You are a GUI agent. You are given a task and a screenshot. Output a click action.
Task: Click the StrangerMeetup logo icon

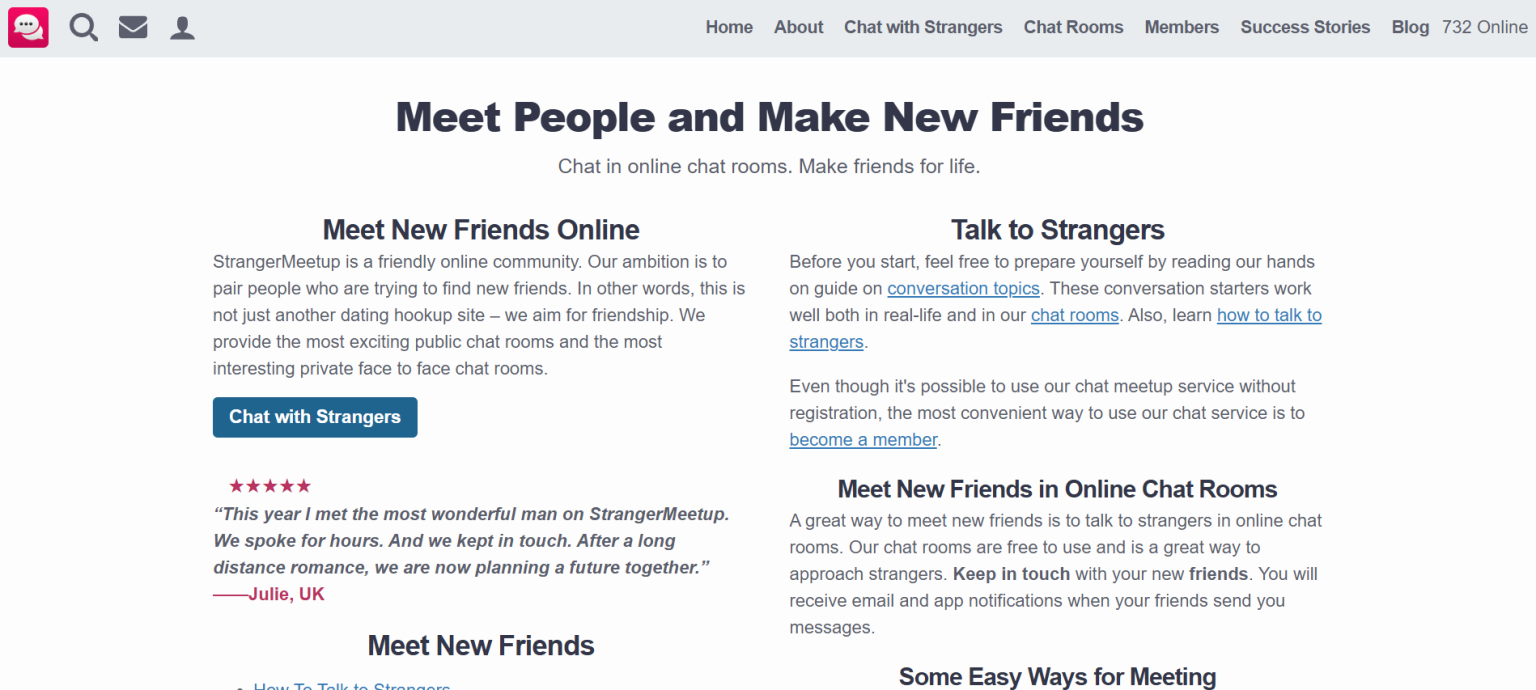point(27,27)
